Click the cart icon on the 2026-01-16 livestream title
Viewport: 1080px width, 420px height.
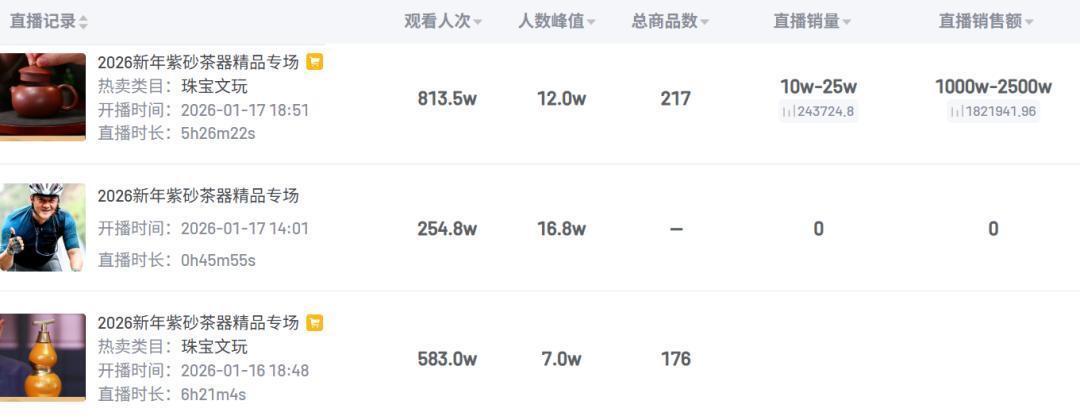[x=314, y=323]
